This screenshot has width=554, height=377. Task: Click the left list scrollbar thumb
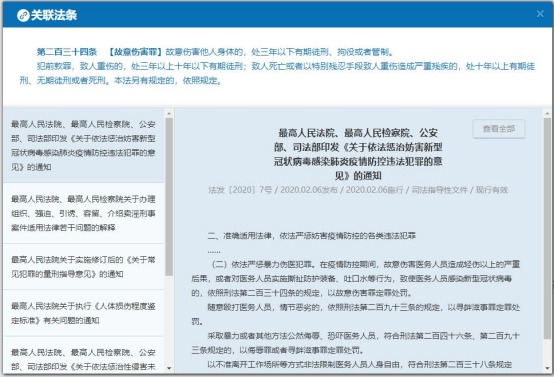coord(169,196)
